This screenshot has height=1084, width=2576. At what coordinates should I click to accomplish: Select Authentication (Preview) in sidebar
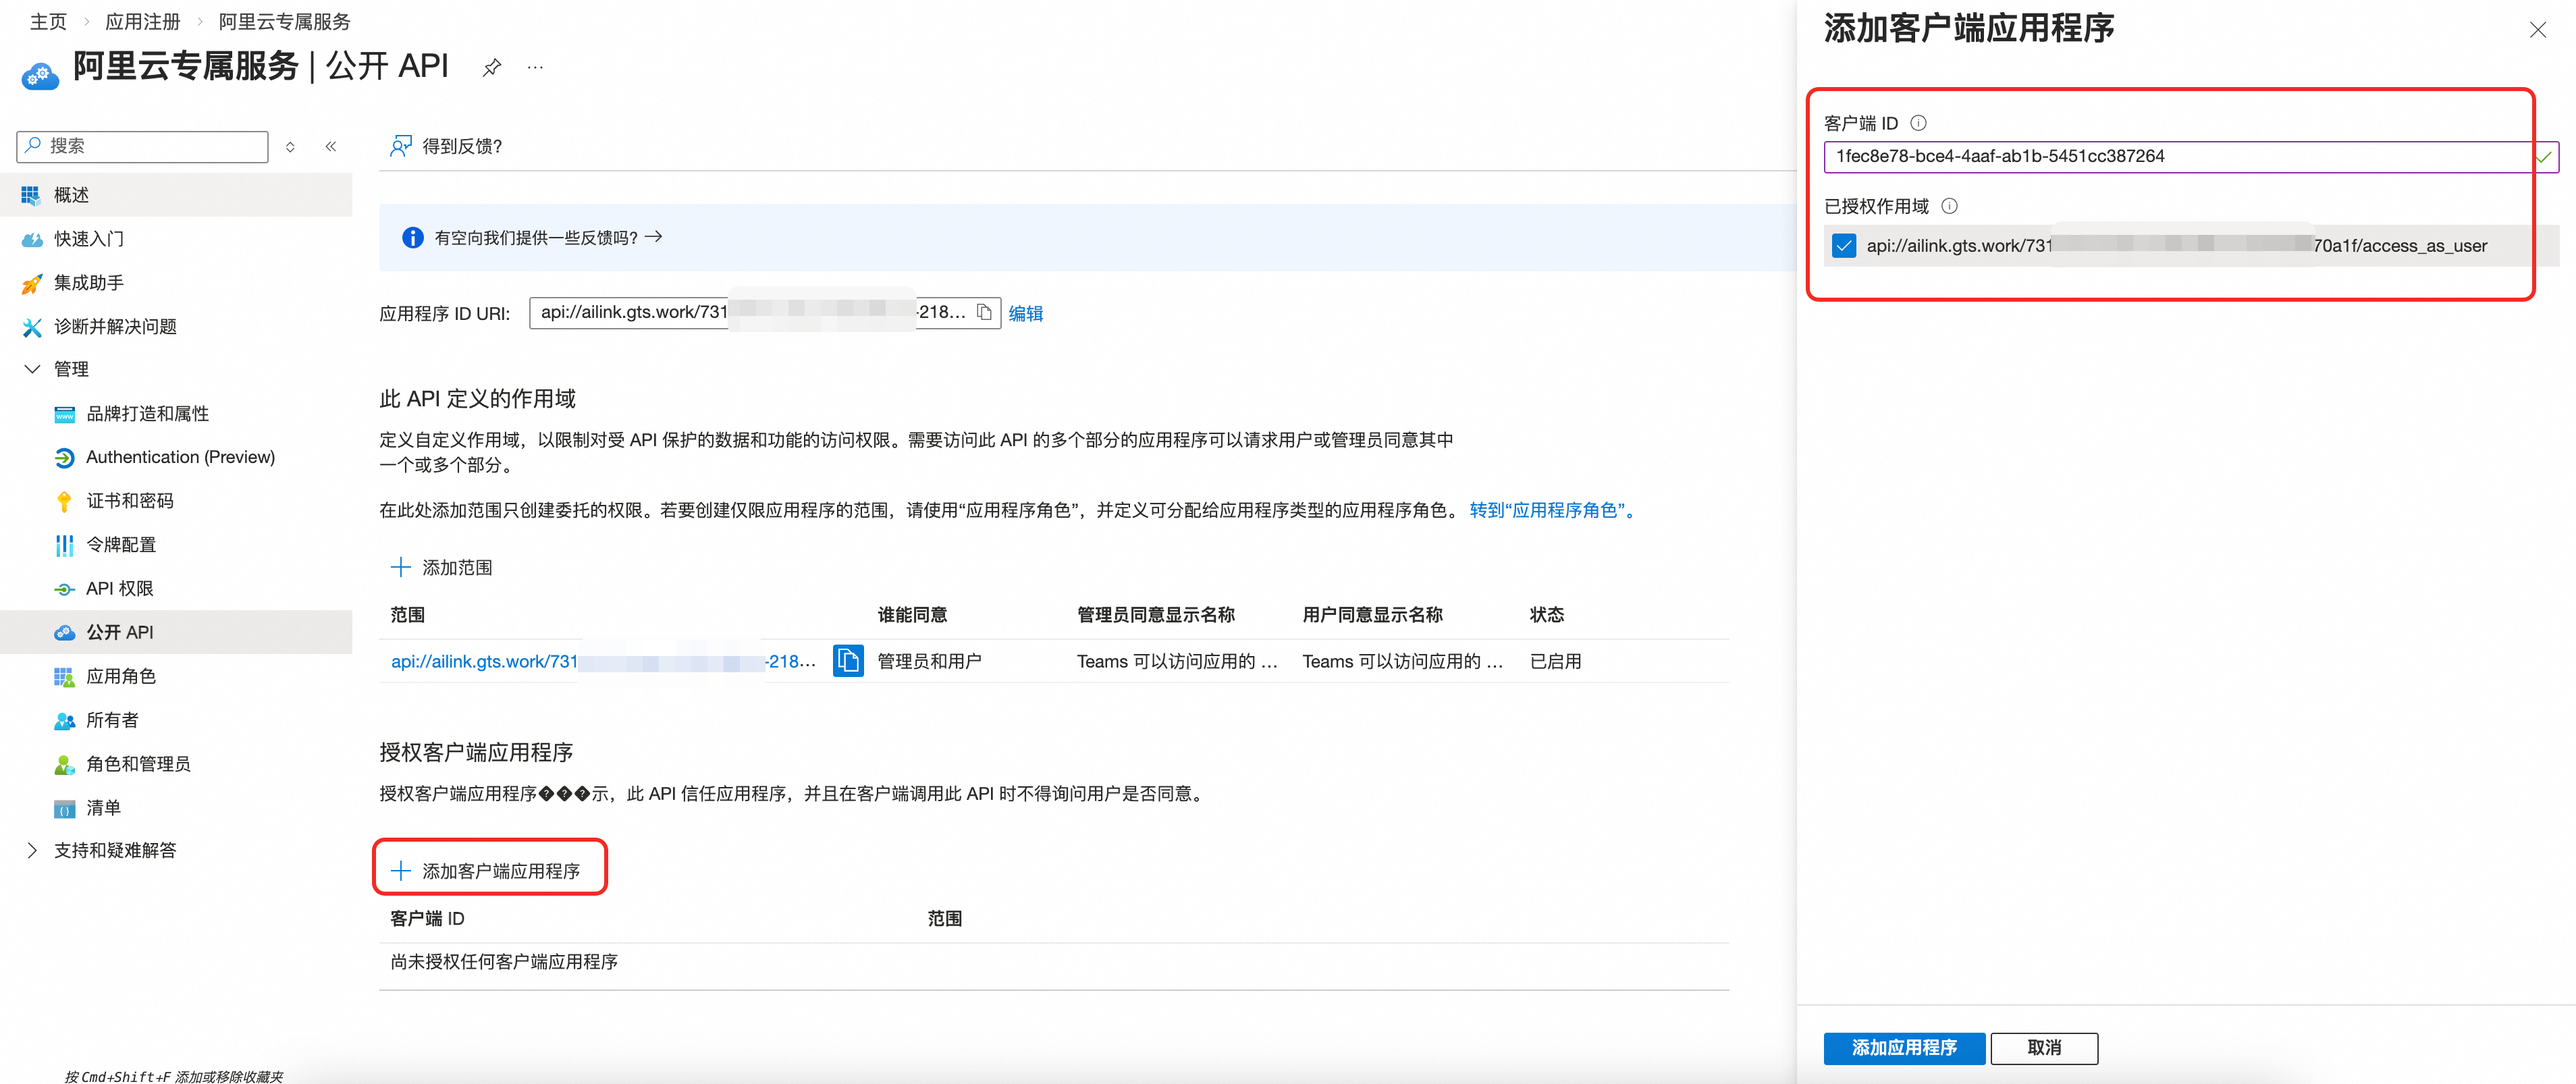tap(180, 457)
